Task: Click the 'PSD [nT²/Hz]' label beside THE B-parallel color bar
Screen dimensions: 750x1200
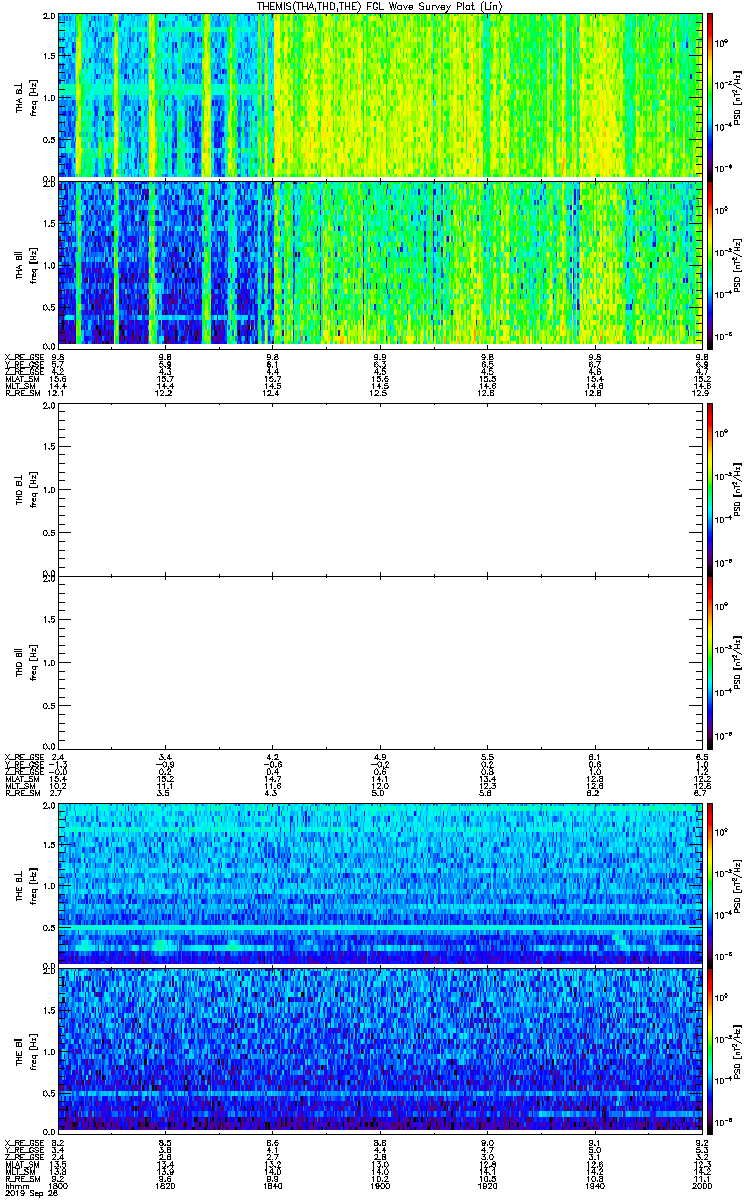Action: (x=738, y=1050)
